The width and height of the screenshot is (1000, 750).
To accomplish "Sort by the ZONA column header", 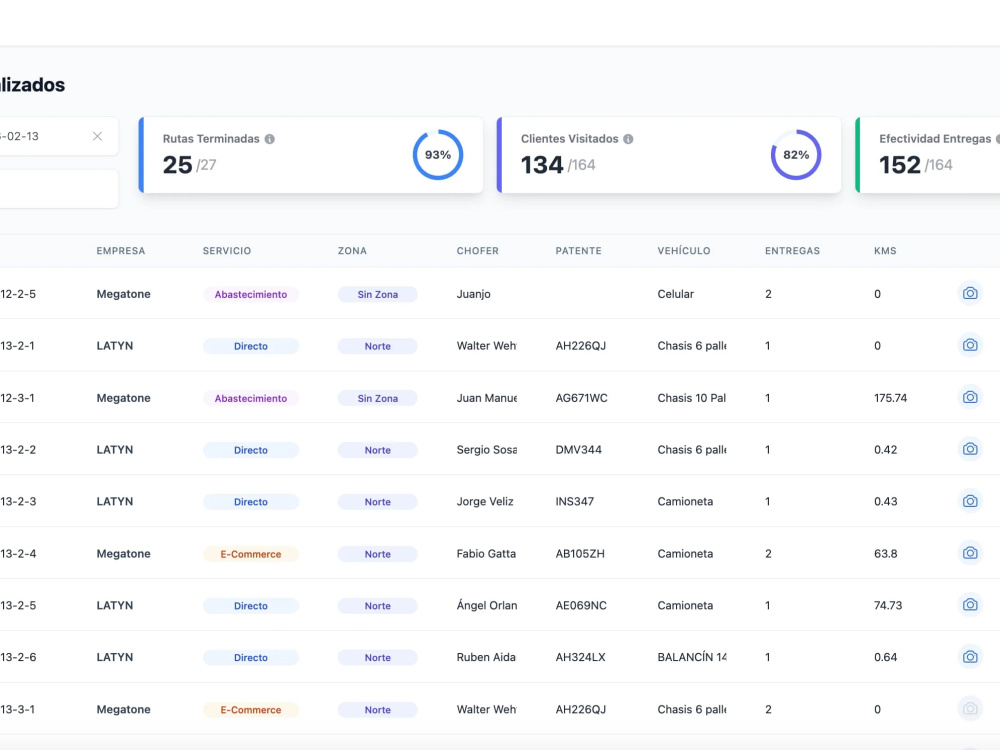I will tap(352, 251).
